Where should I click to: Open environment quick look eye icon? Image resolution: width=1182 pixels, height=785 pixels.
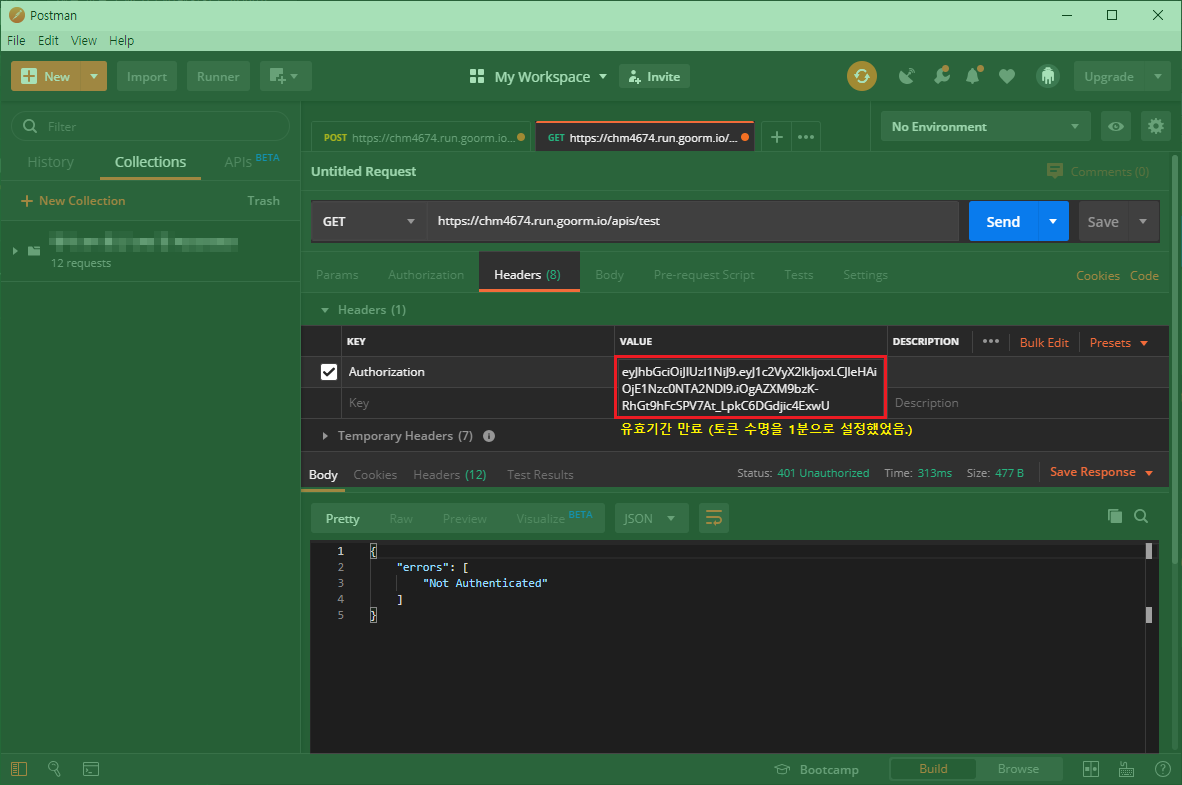pos(1116,127)
